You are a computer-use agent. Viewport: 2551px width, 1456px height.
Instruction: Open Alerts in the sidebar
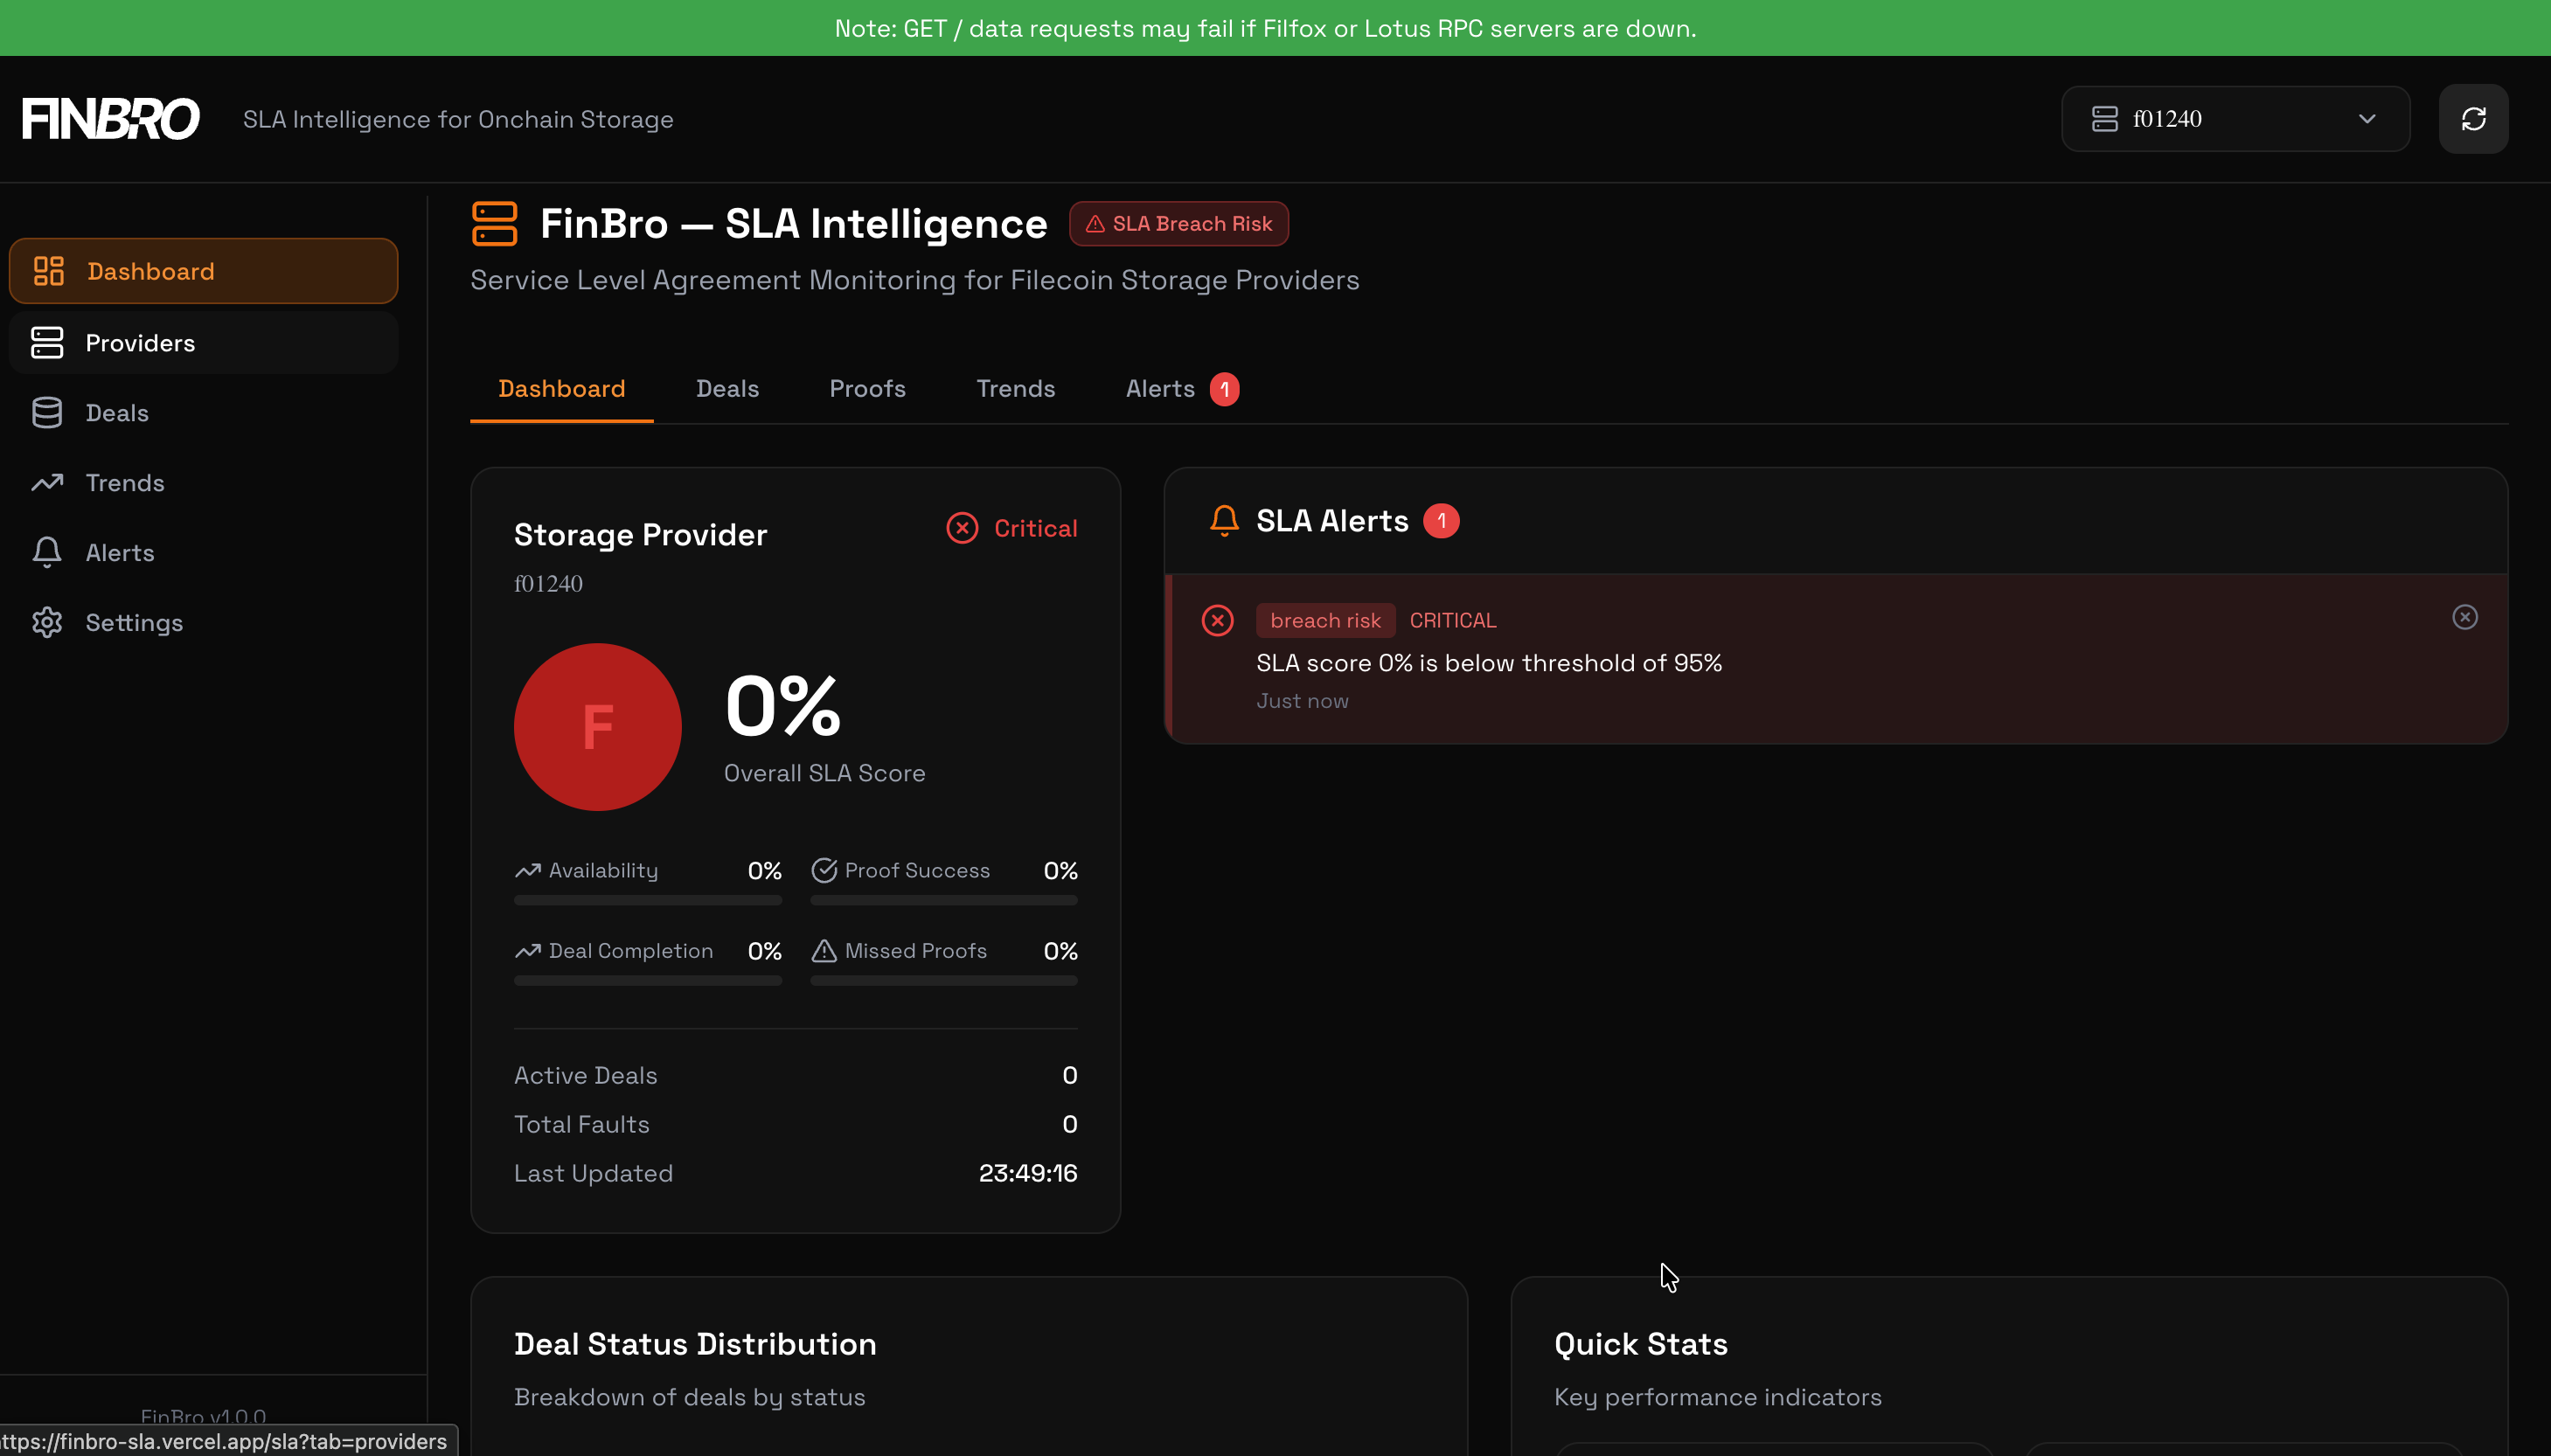point(203,553)
